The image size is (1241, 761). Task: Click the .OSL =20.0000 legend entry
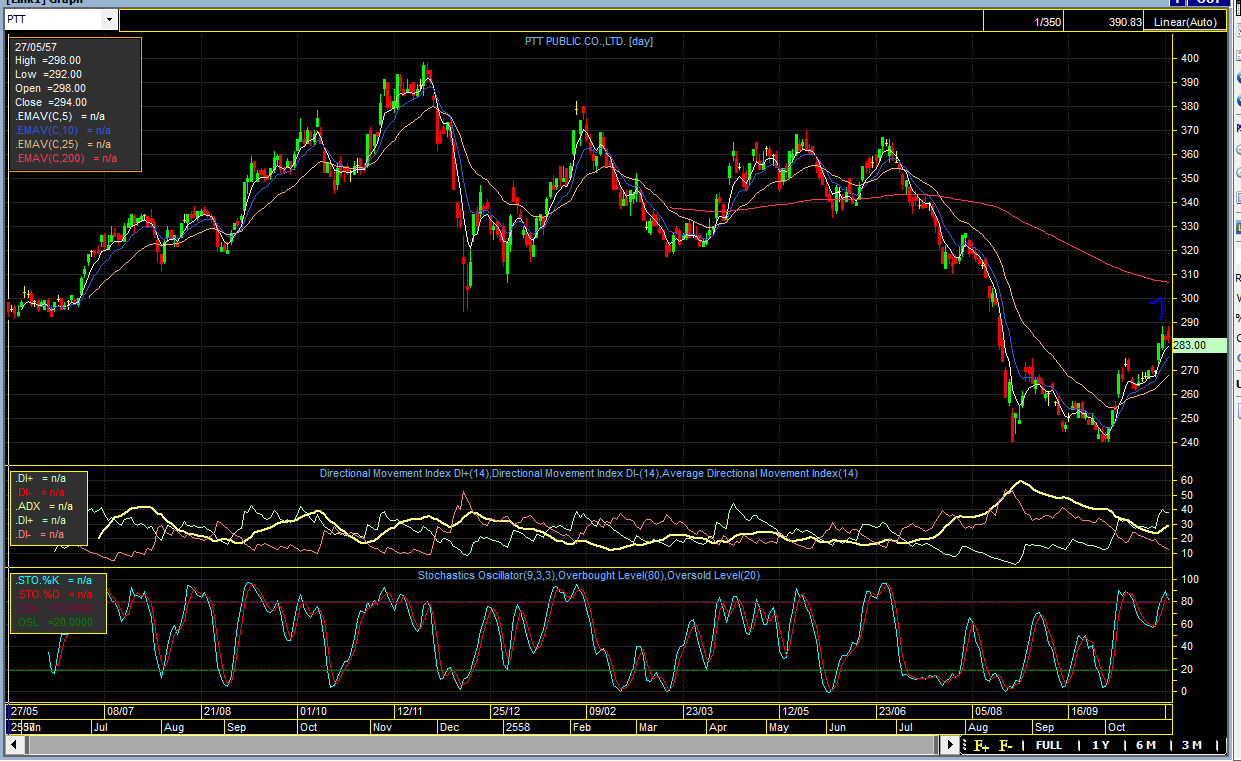[54, 622]
